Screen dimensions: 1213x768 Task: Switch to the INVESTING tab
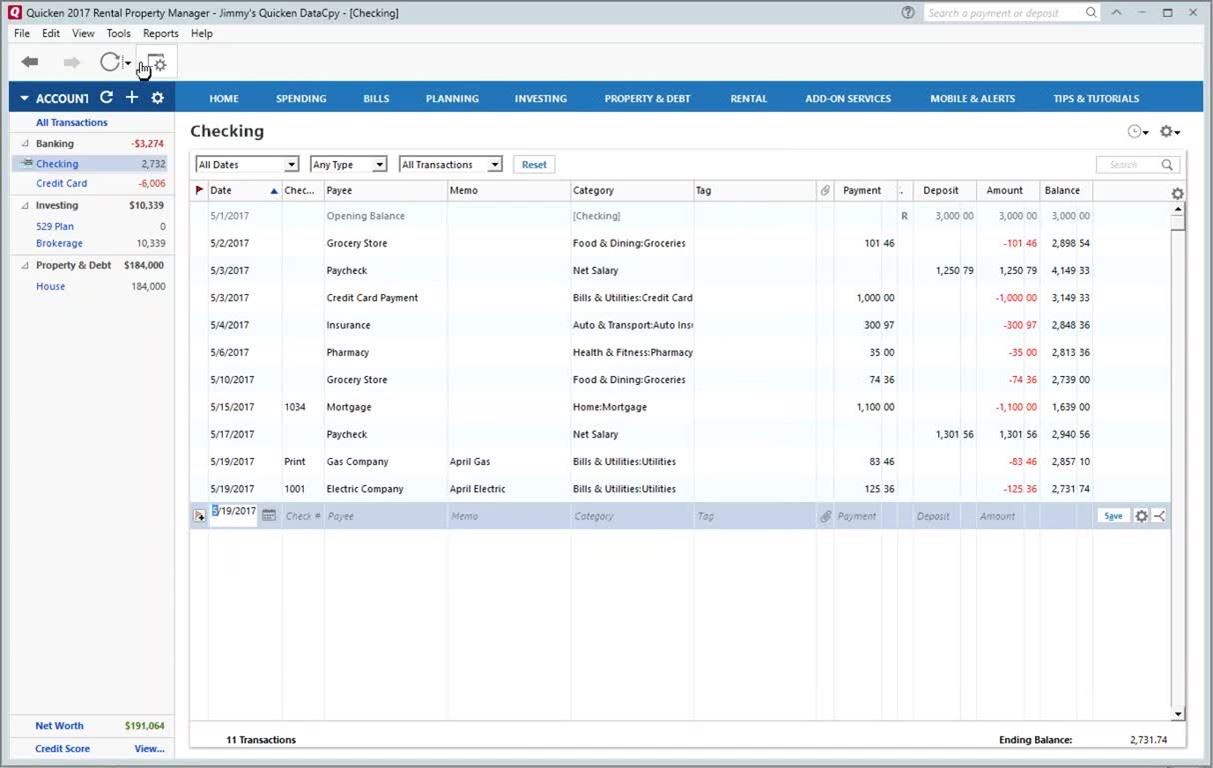click(x=540, y=98)
